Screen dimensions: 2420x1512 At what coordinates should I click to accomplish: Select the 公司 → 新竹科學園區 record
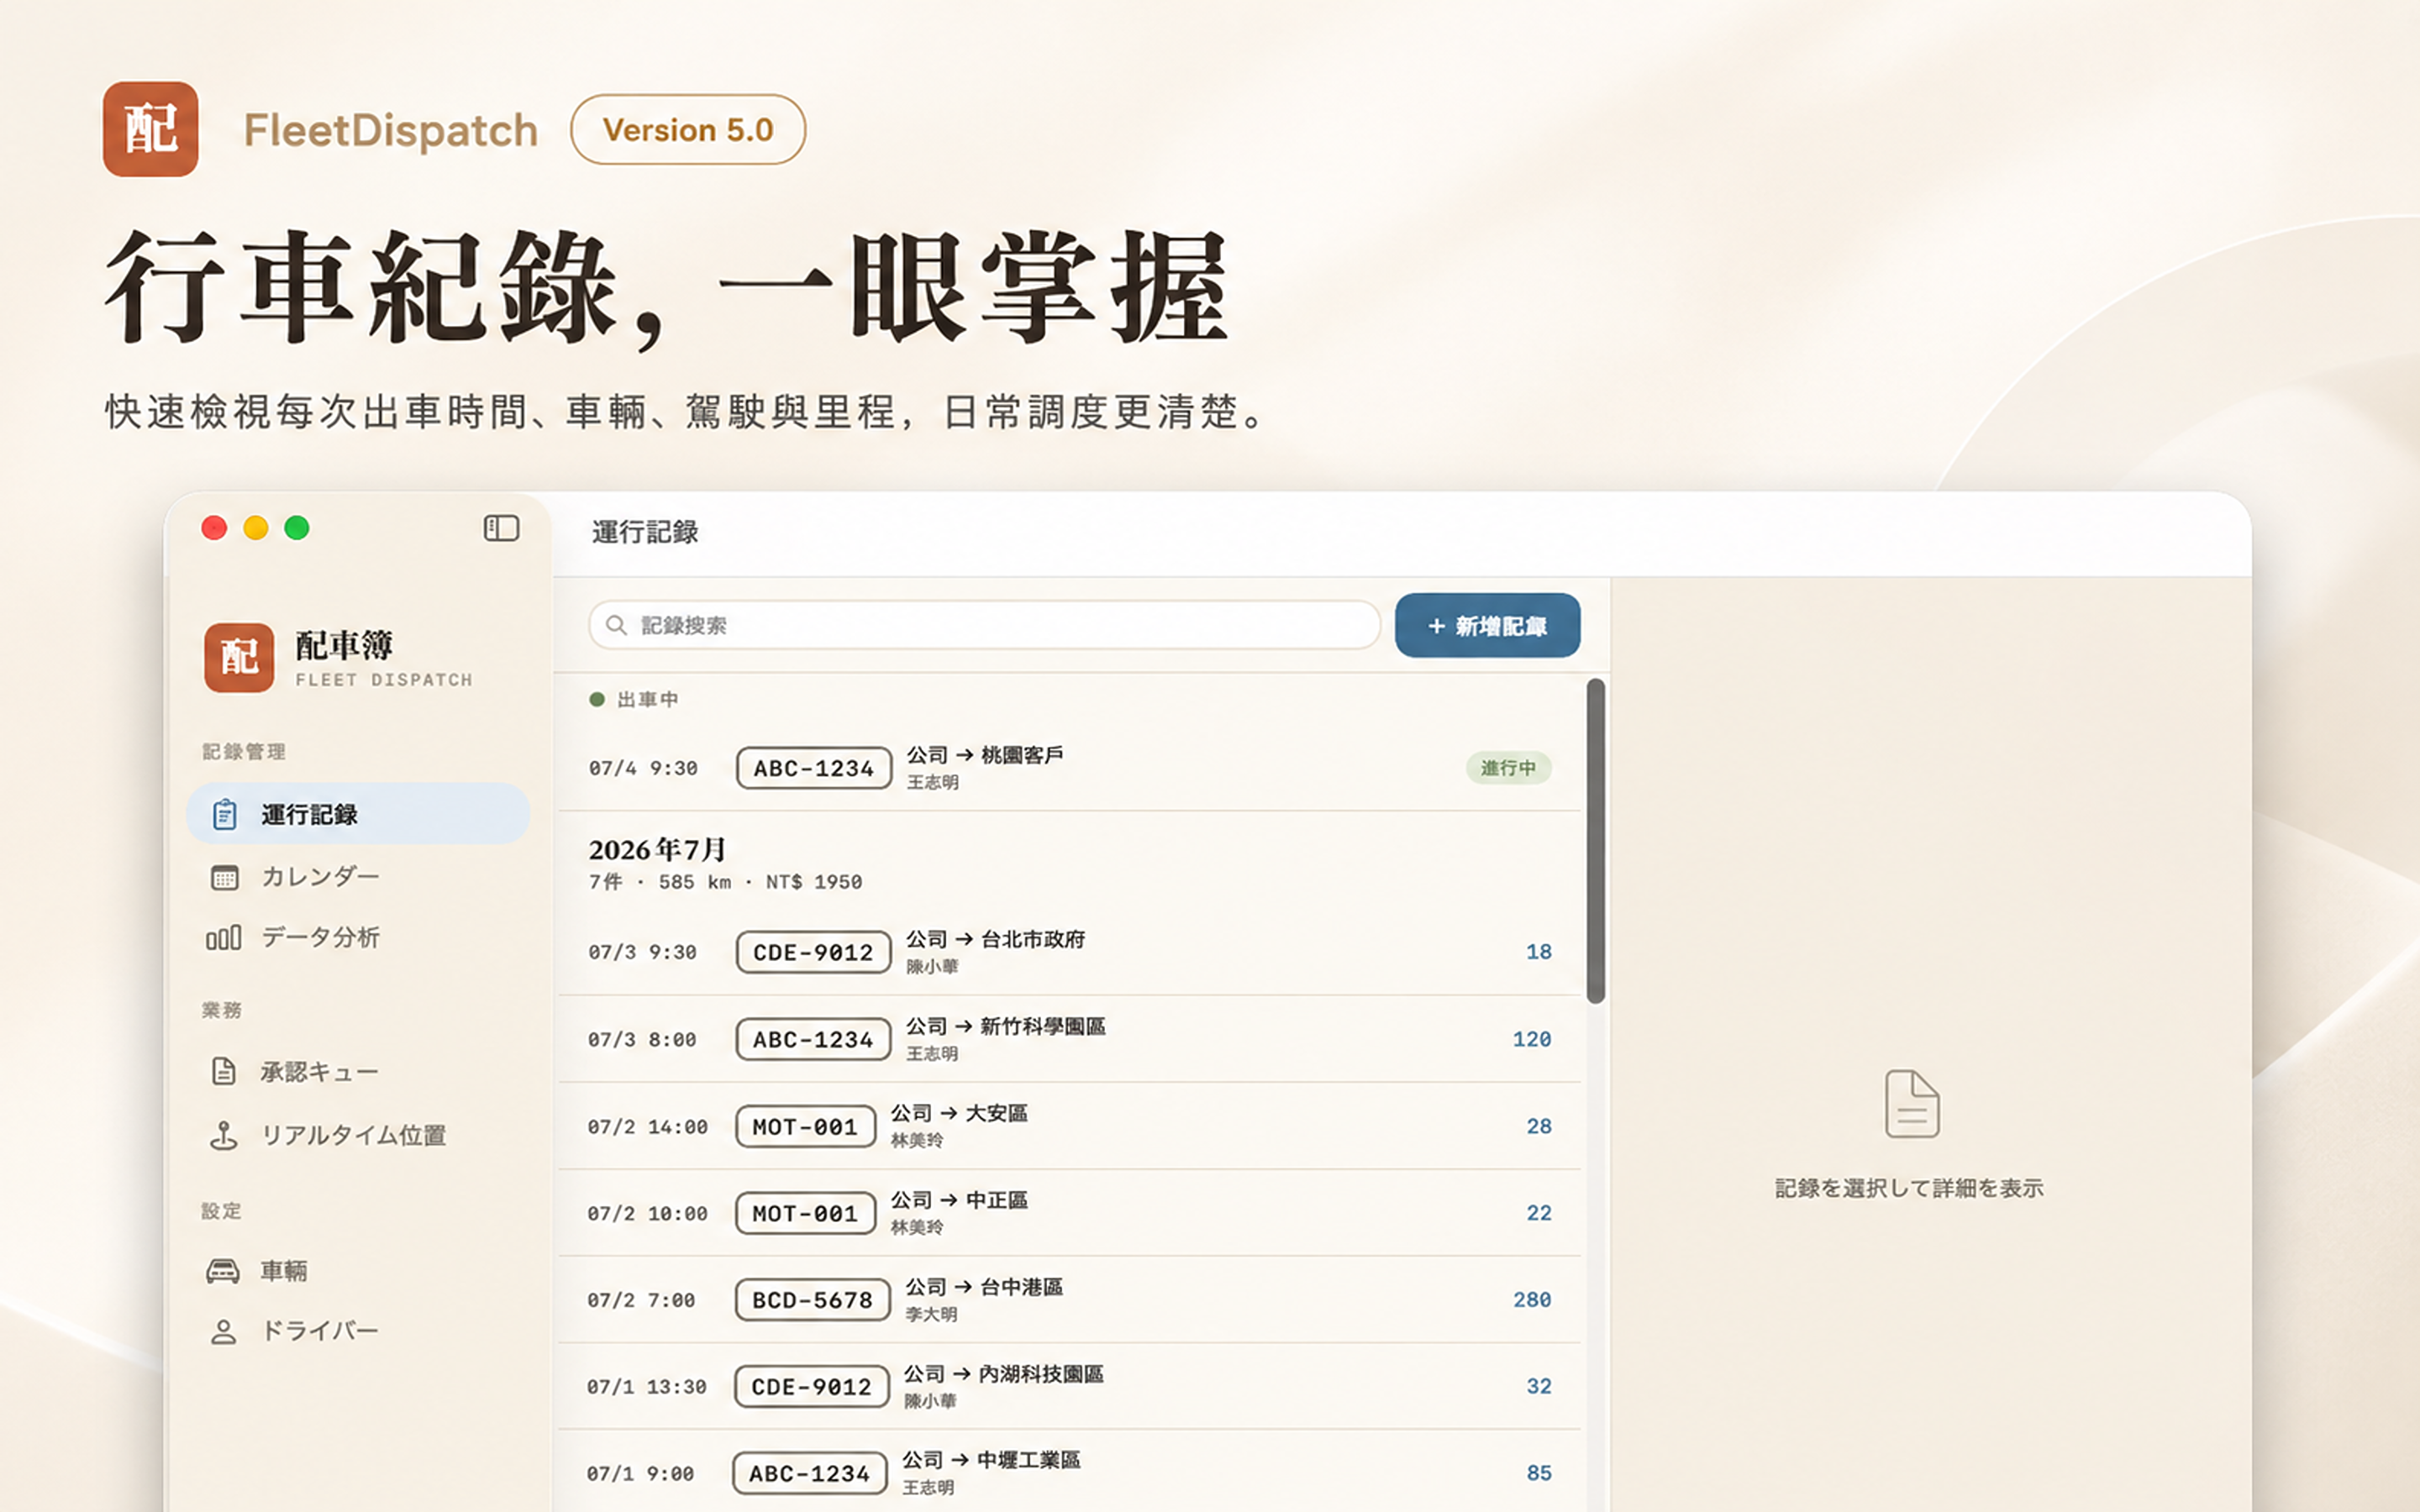coord(1070,1039)
